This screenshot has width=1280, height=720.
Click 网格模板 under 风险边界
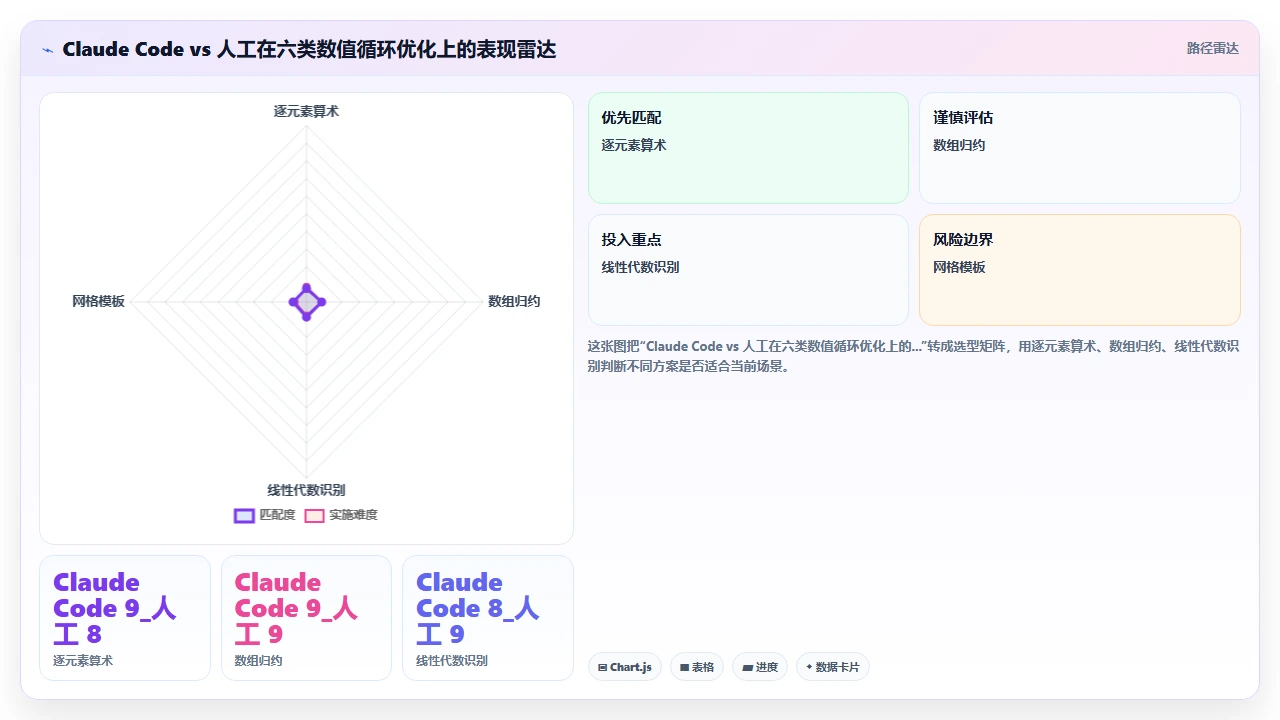click(x=959, y=267)
